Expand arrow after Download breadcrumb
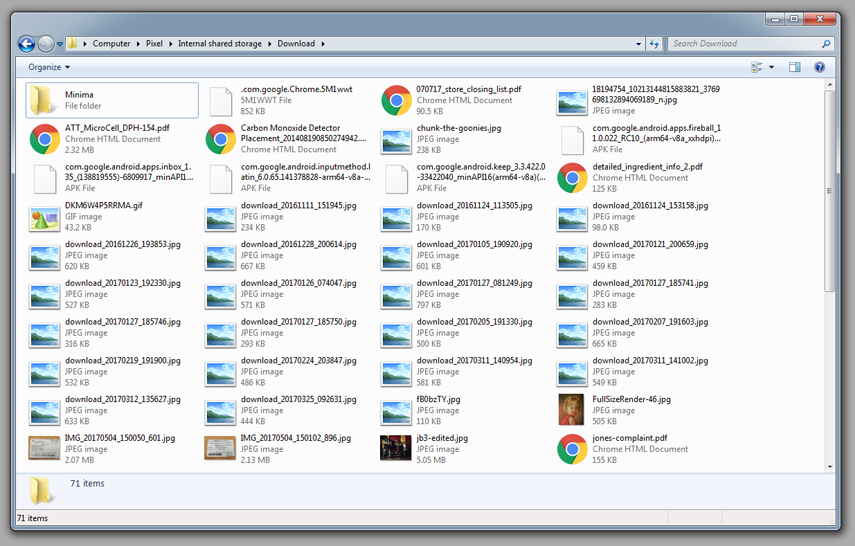 click(323, 44)
